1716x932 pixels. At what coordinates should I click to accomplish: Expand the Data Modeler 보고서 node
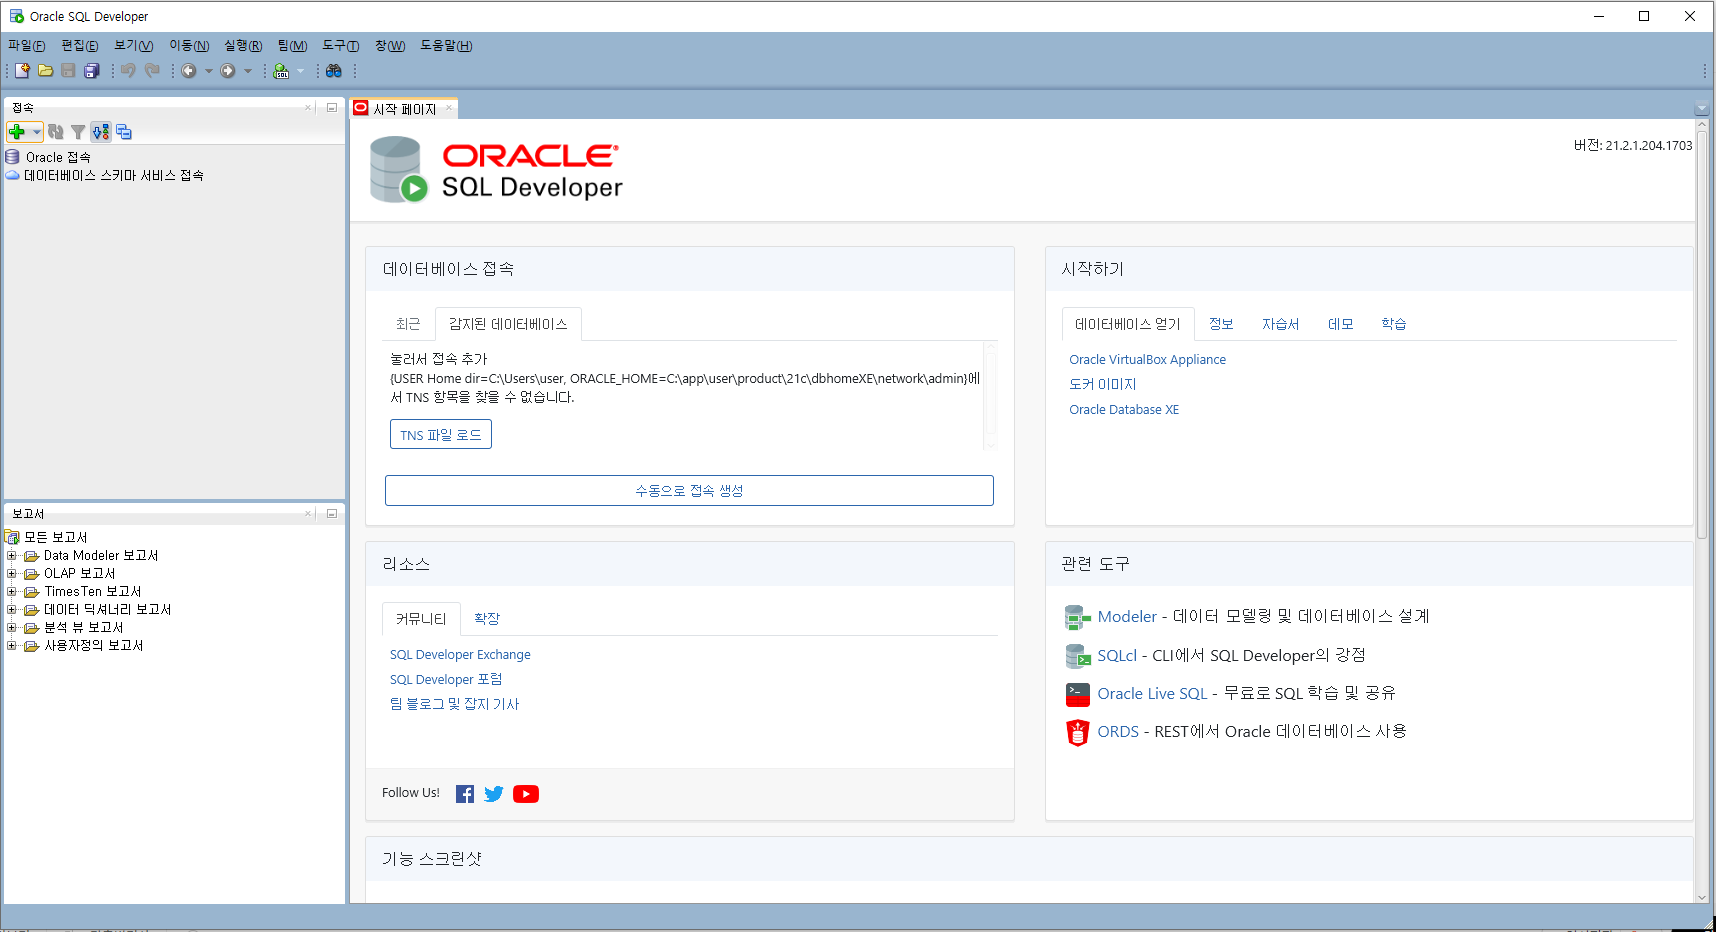(12, 555)
